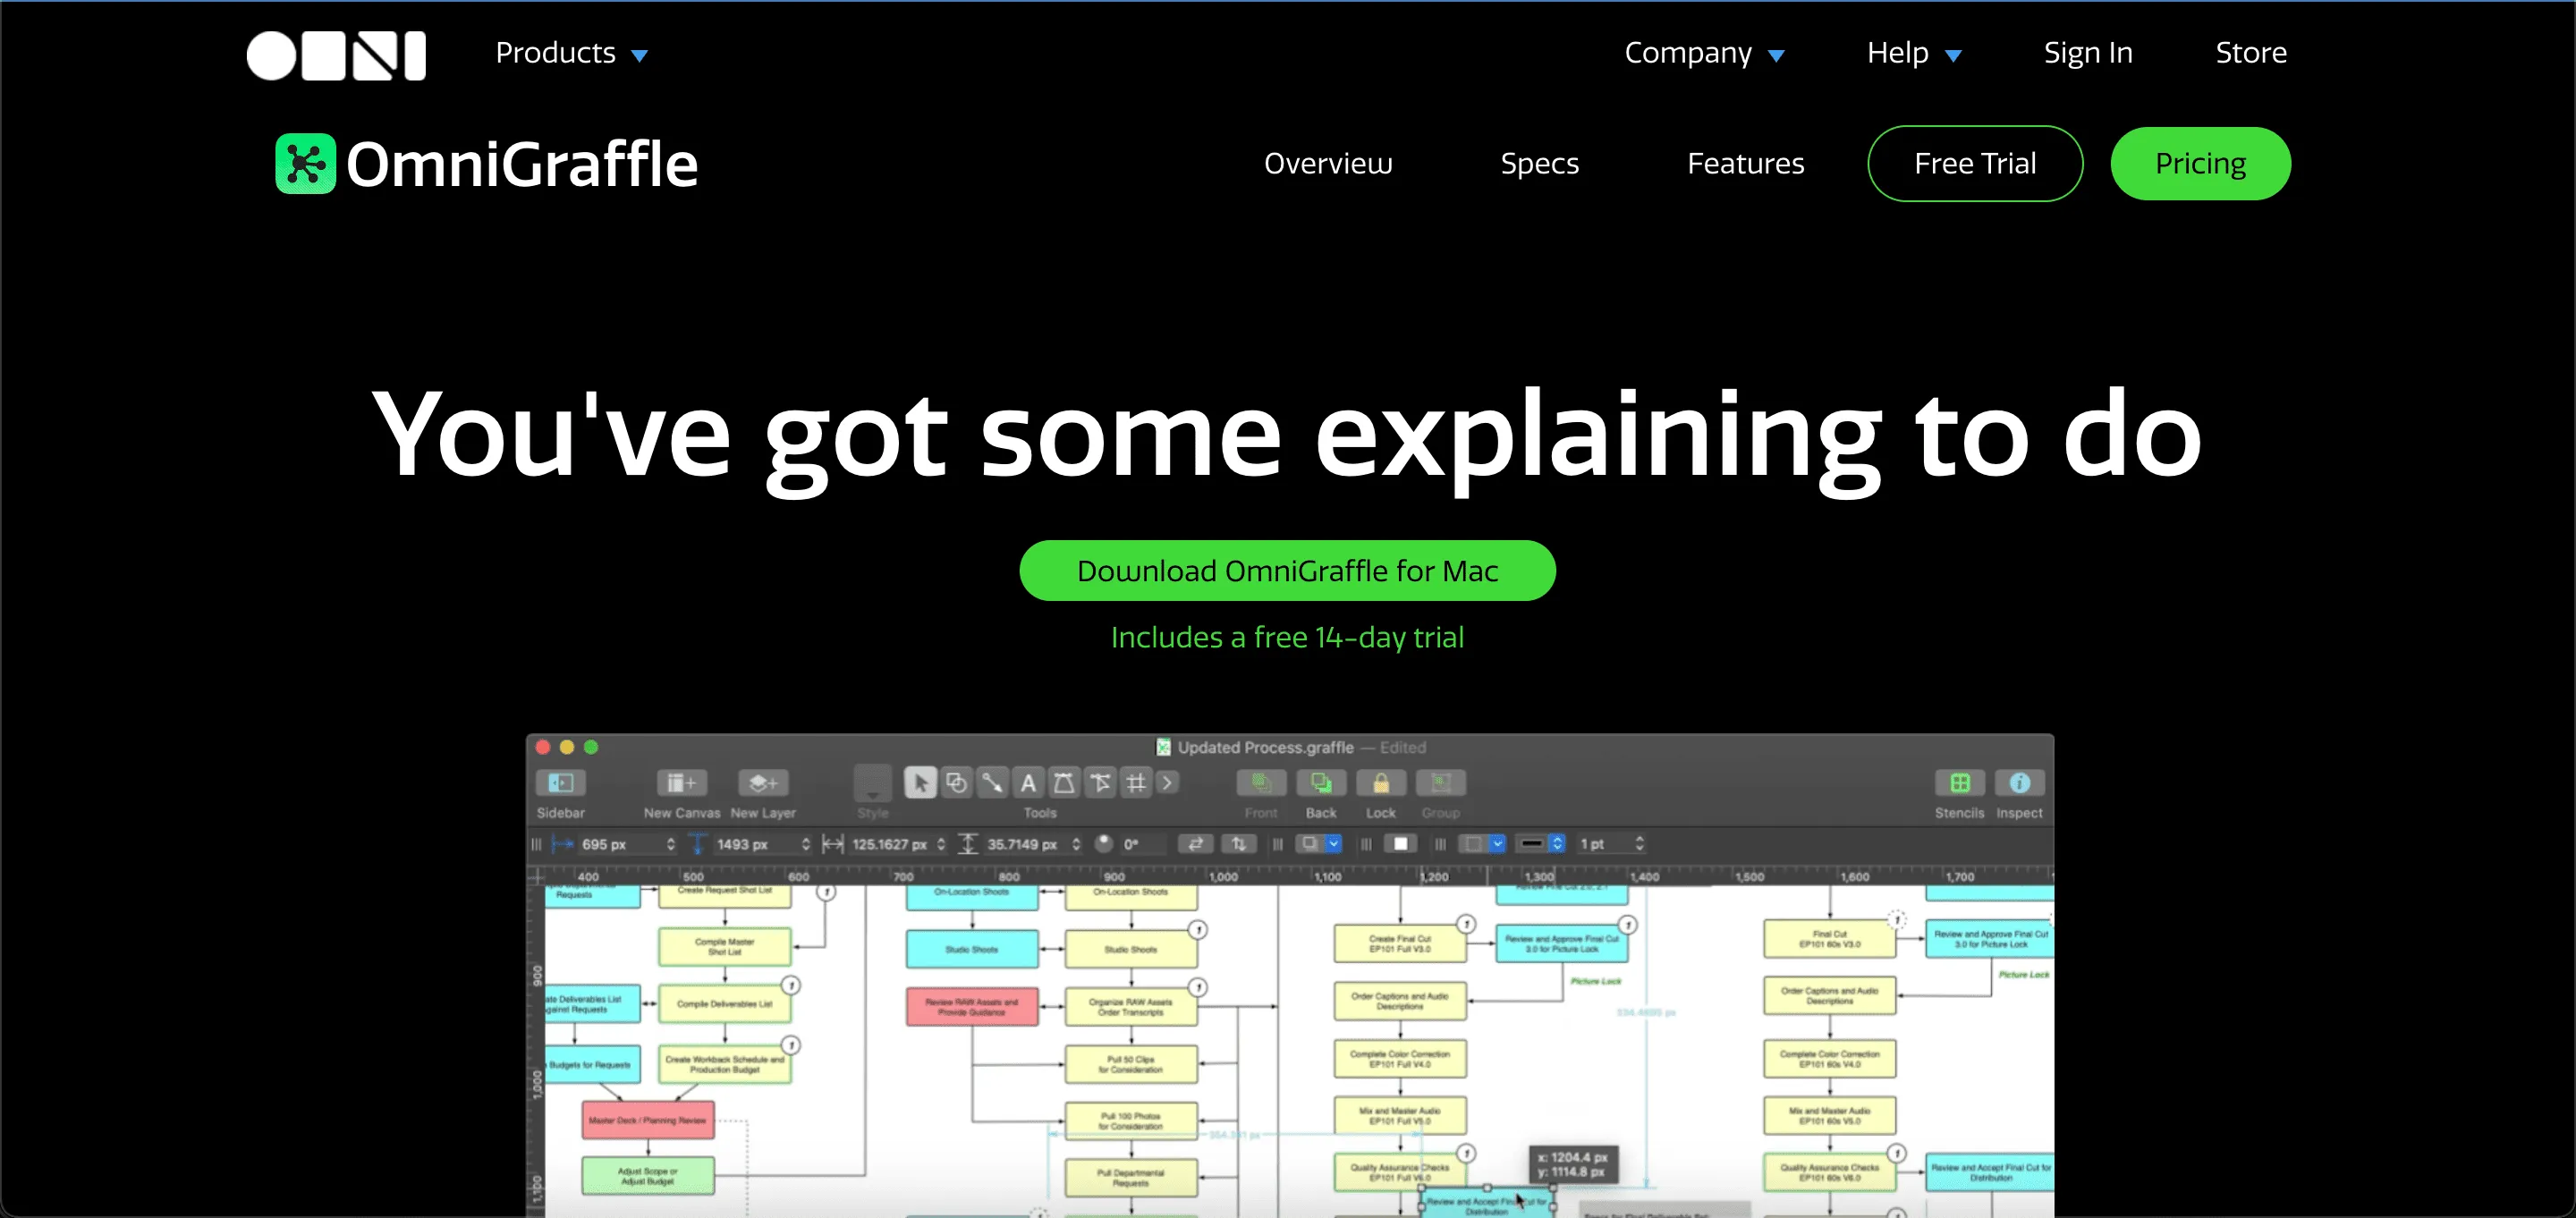Go to the Overview tab
This screenshot has width=2576, height=1218.
pyautogui.click(x=1328, y=163)
